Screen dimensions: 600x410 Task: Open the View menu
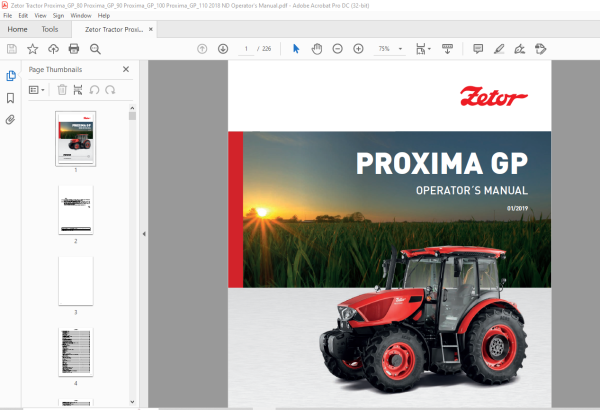(x=40, y=16)
